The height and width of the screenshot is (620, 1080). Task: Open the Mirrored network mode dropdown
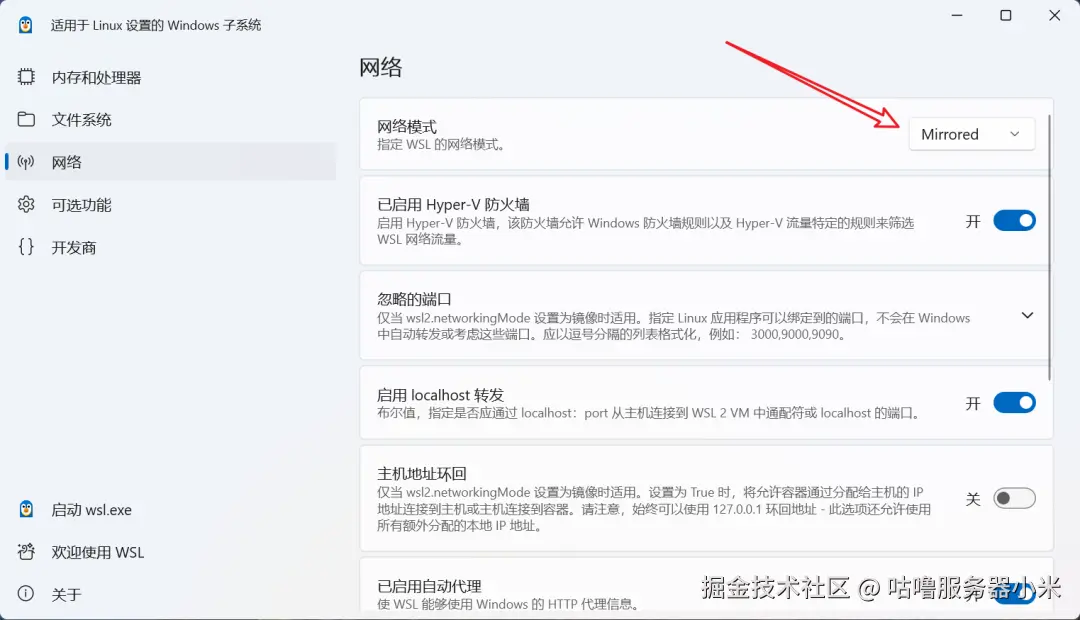click(971, 134)
